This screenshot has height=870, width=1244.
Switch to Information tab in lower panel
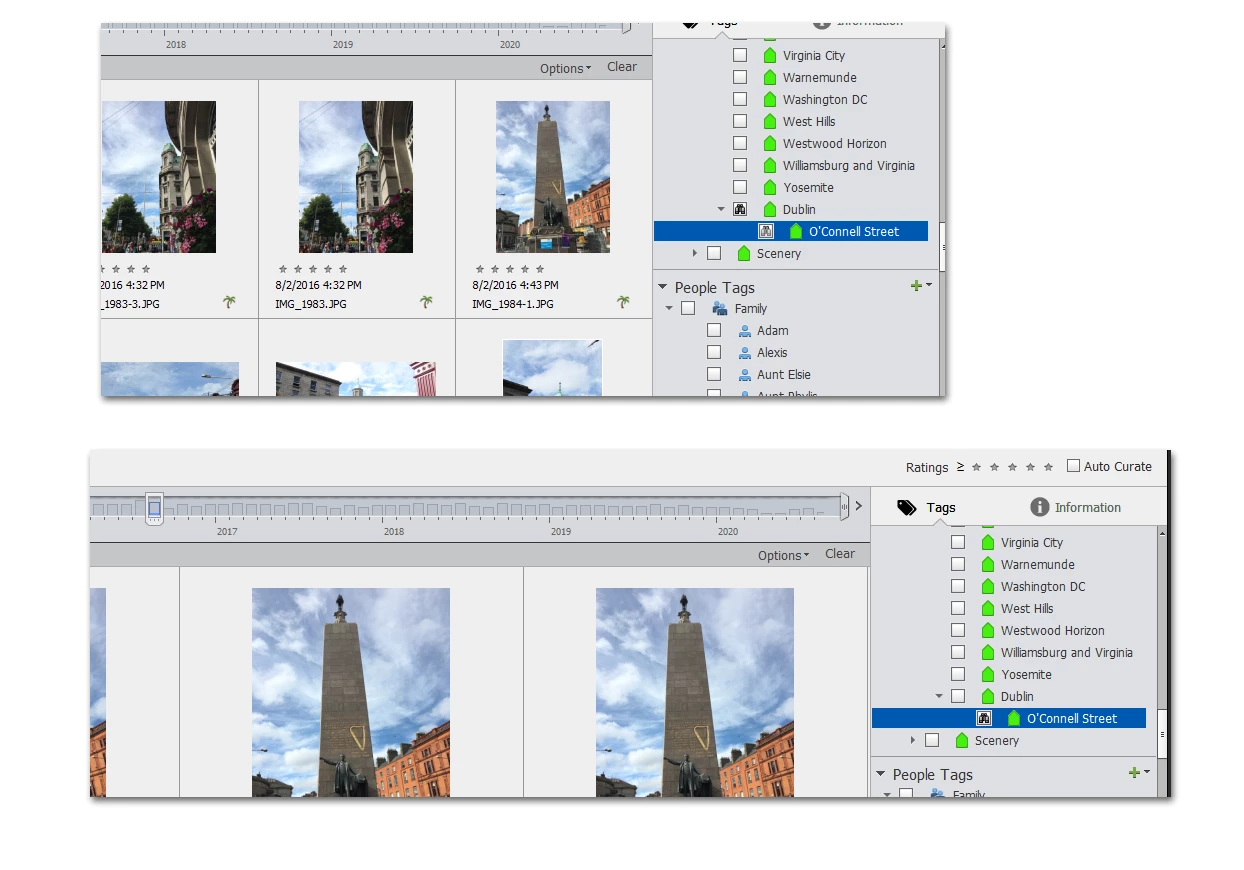coord(1076,507)
